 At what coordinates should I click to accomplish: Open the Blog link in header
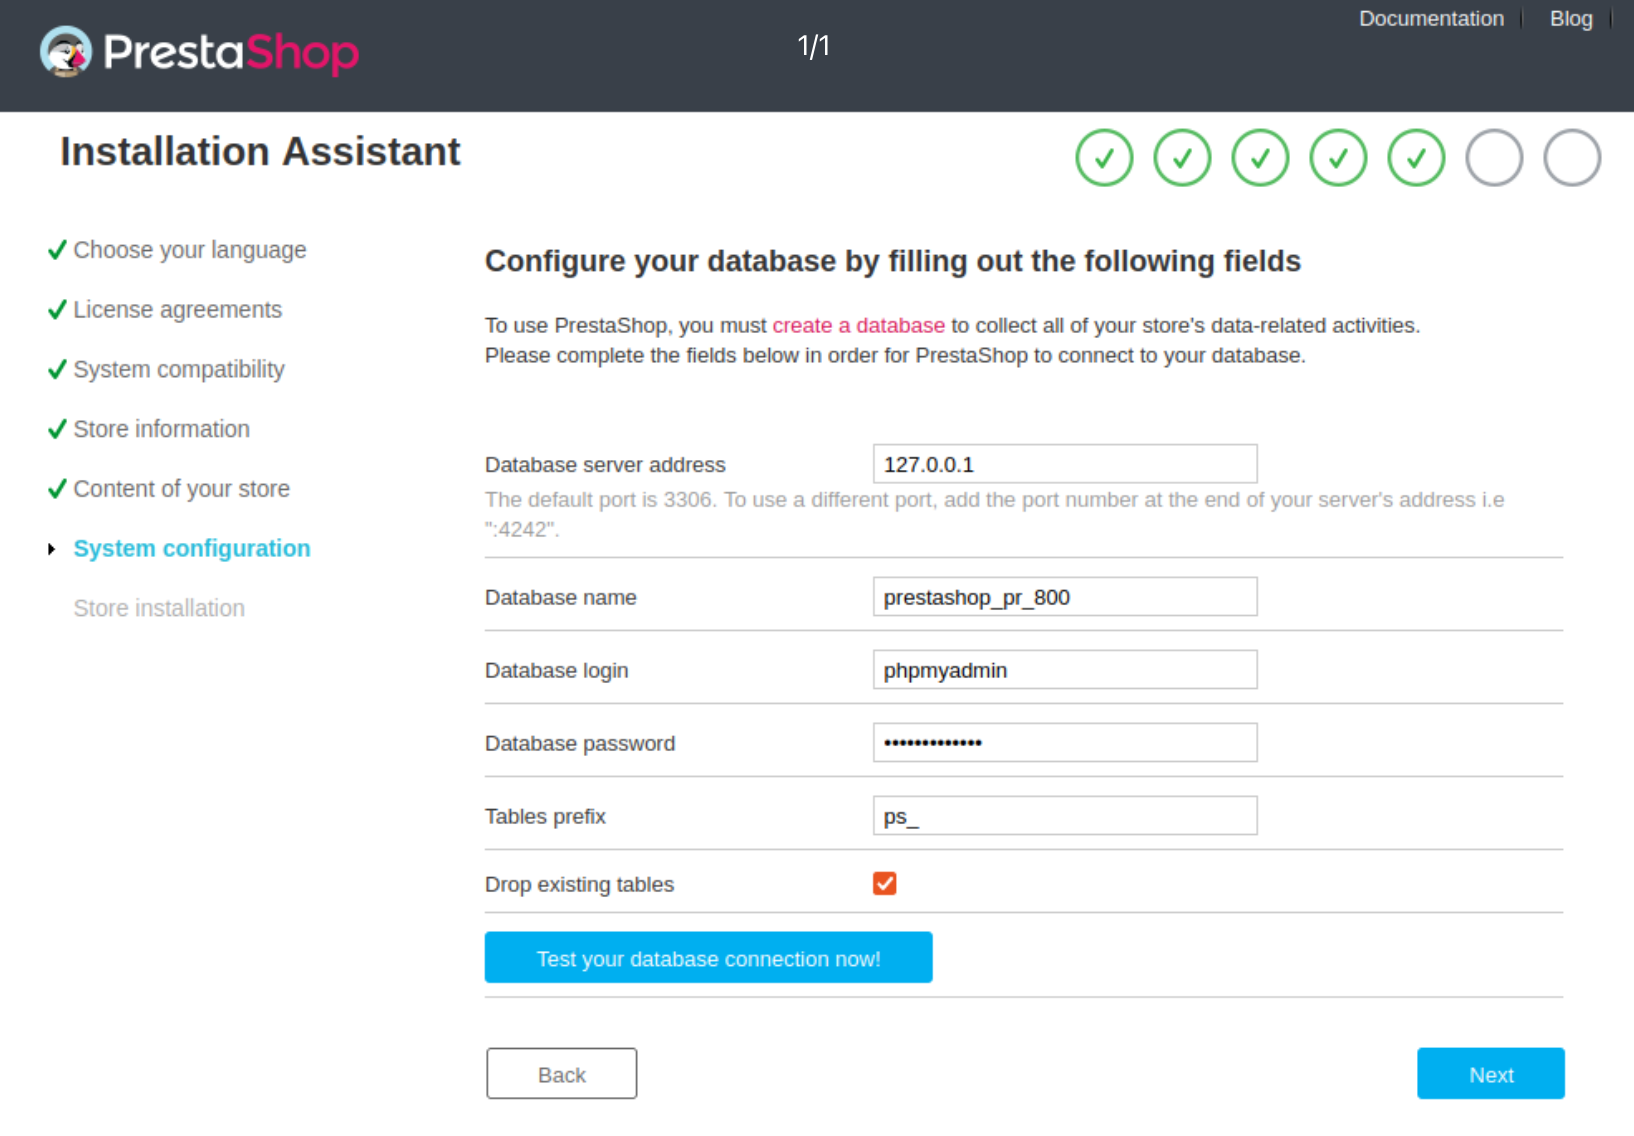(1570, 19)
